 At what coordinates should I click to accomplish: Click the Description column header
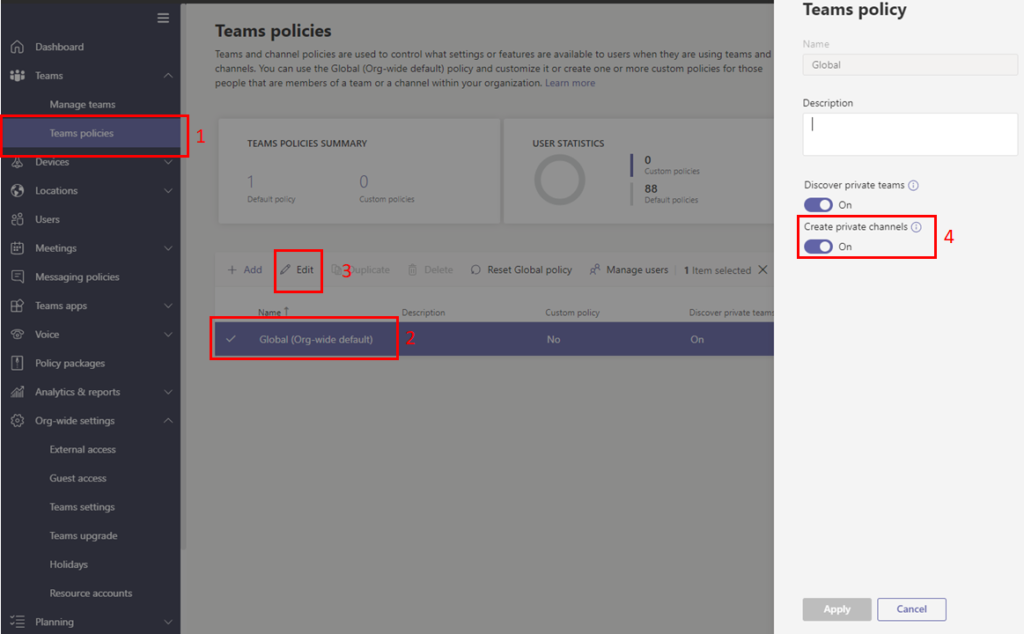point(423,312)
